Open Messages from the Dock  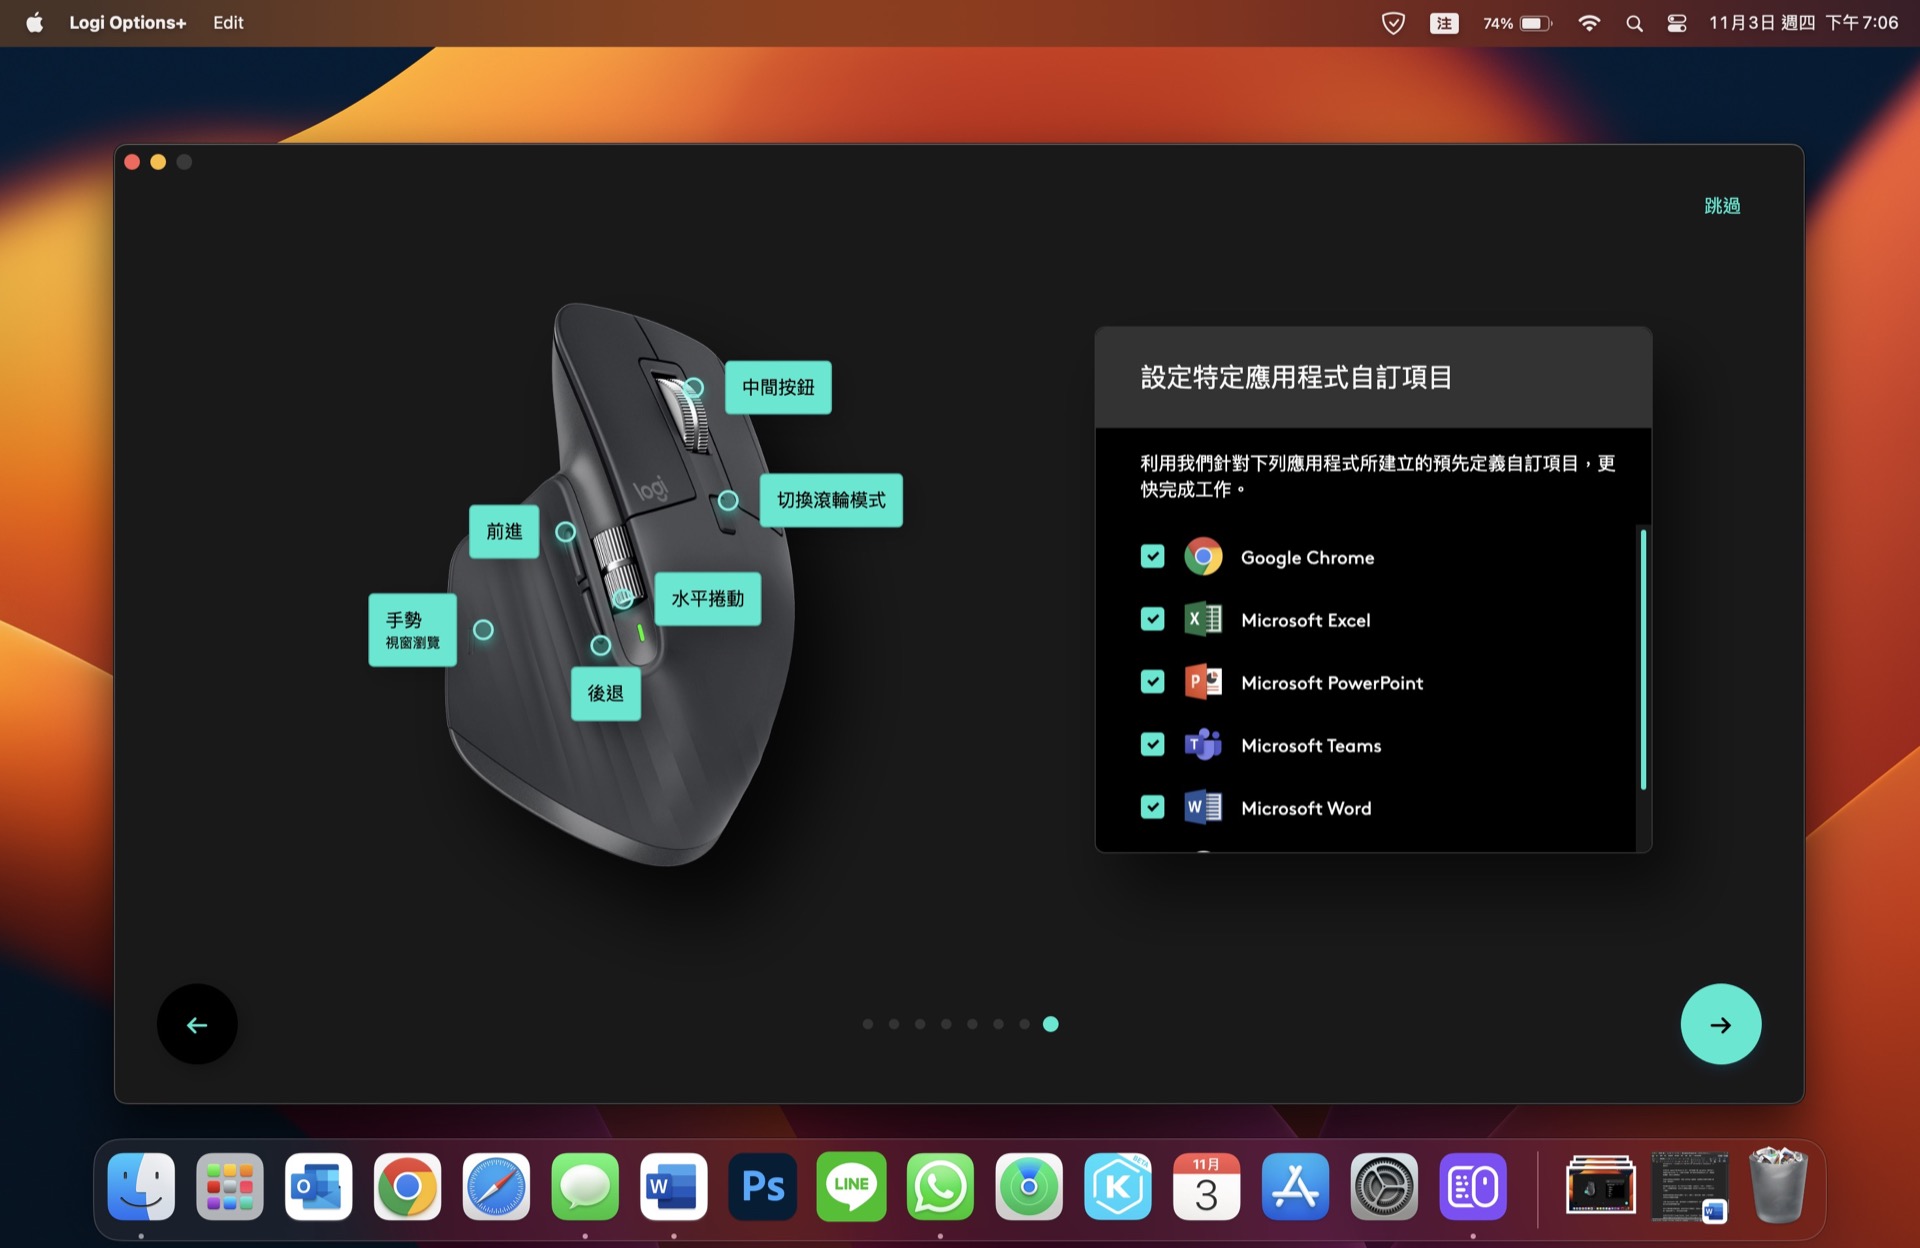pyautogui.click(x=585, y=1187)
